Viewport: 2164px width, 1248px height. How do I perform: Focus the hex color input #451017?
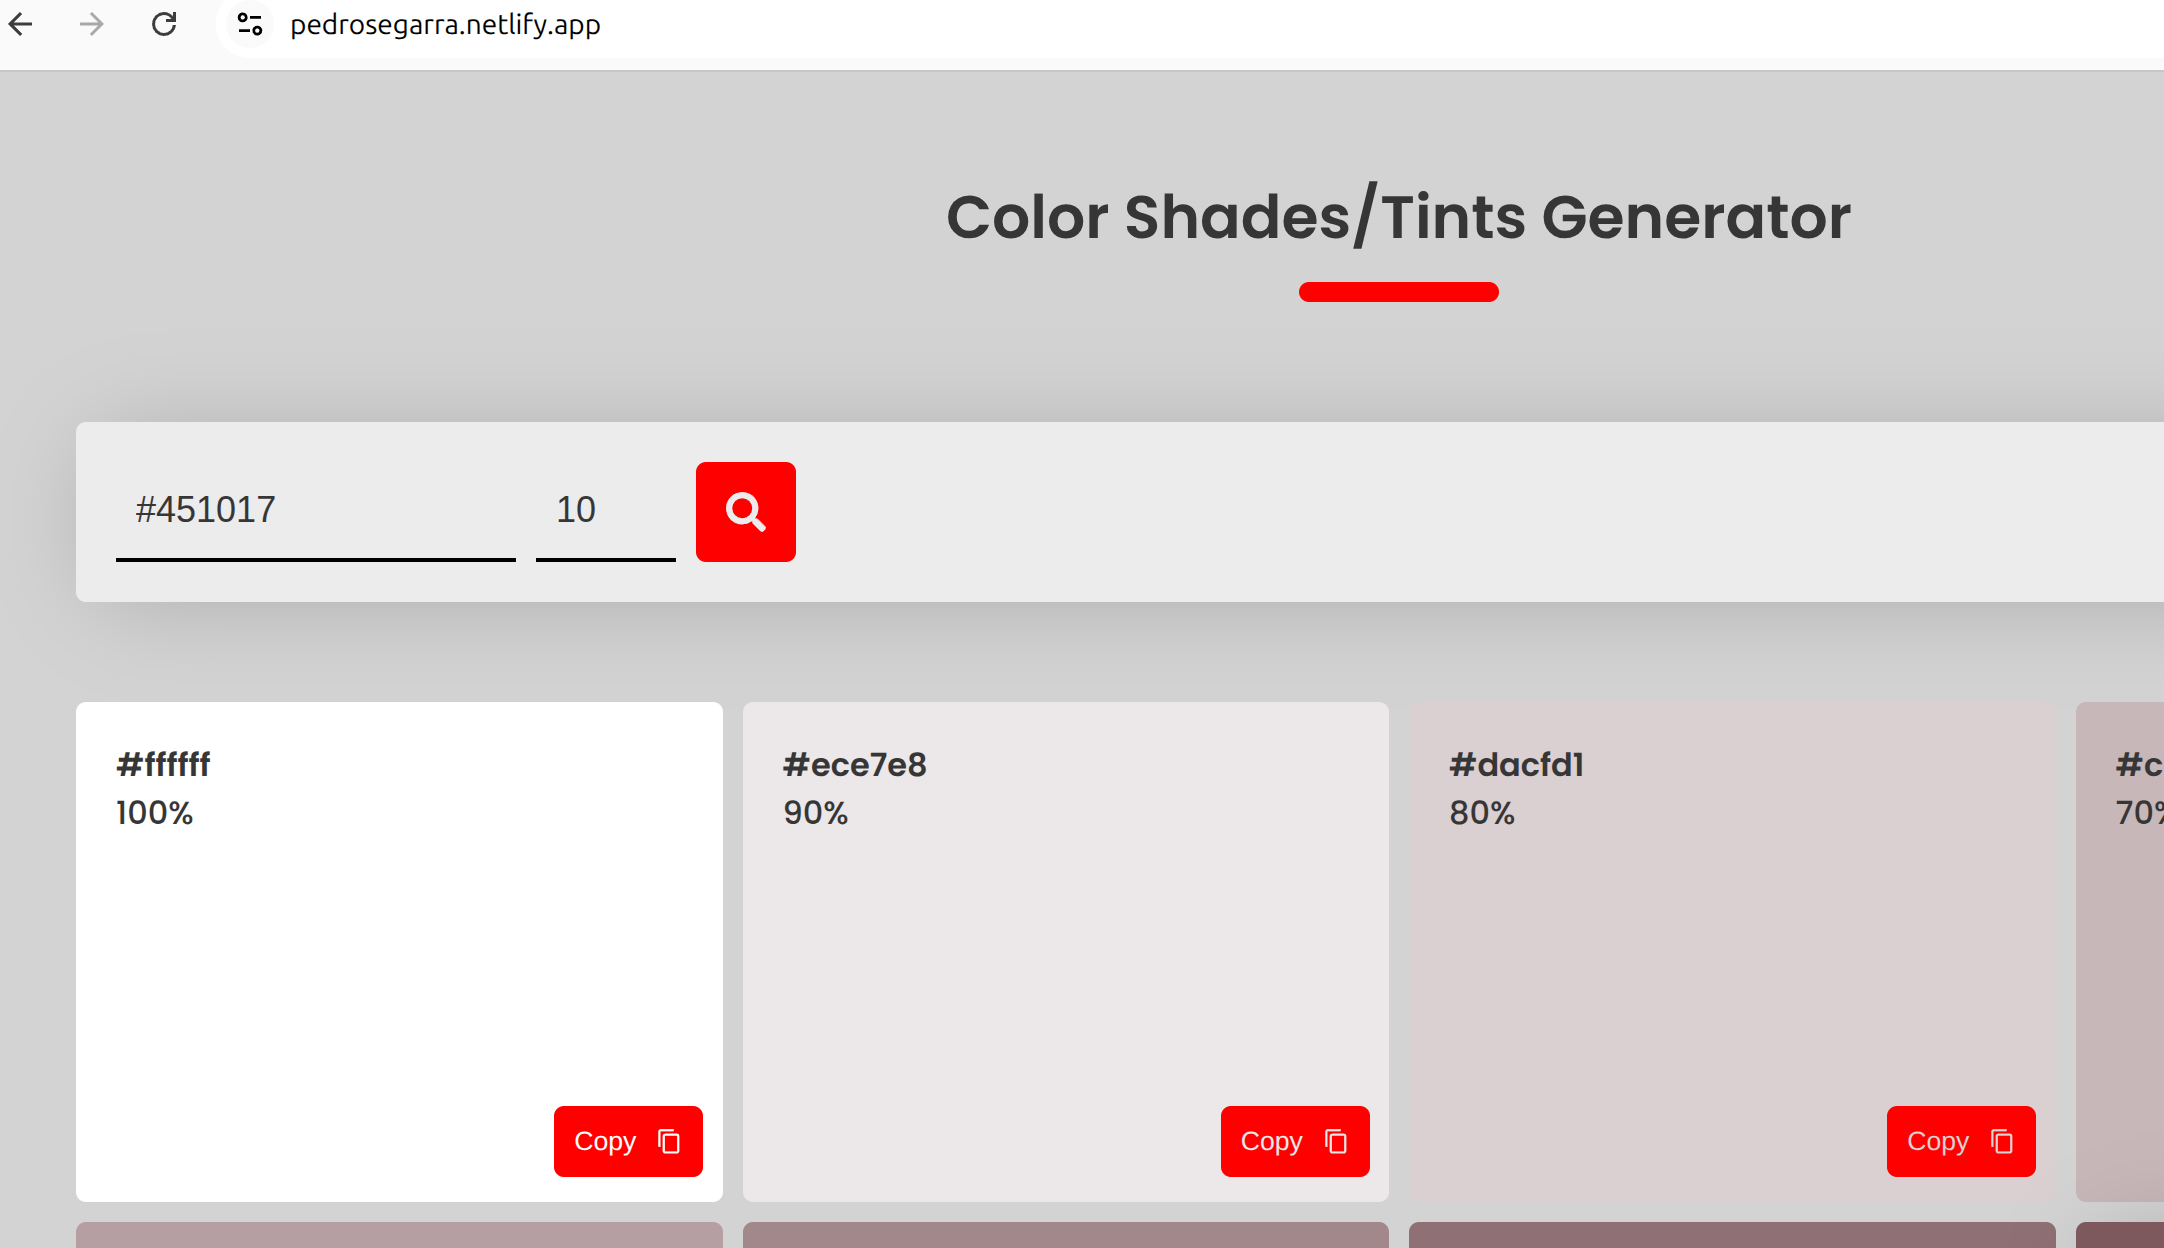pyautogui.click(x=315, y=510)
